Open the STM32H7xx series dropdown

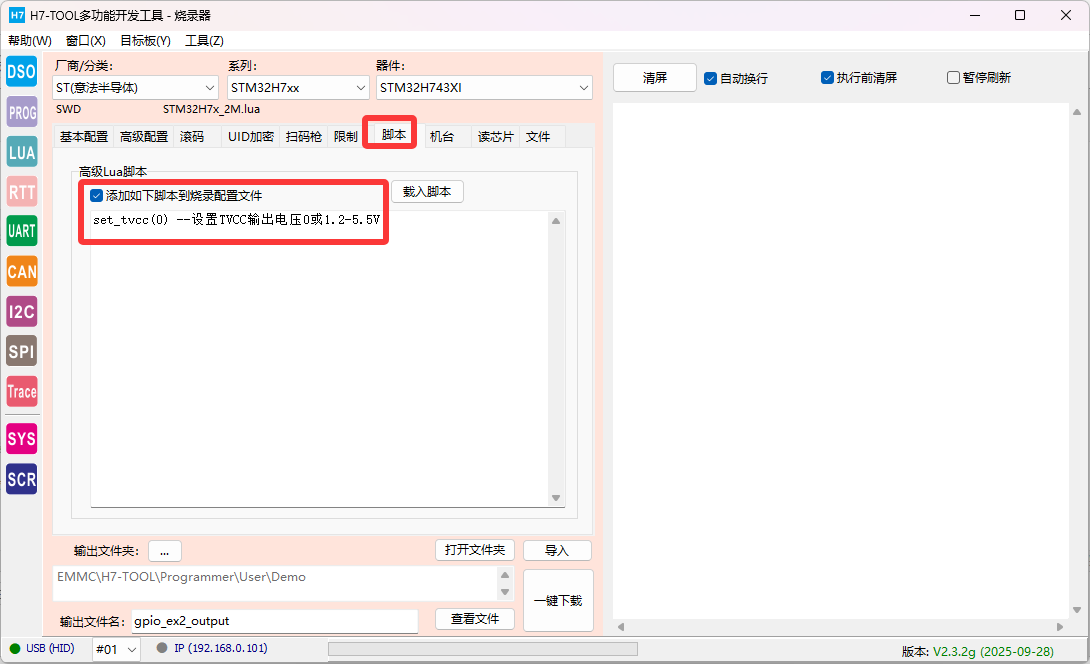coord(298,88)
